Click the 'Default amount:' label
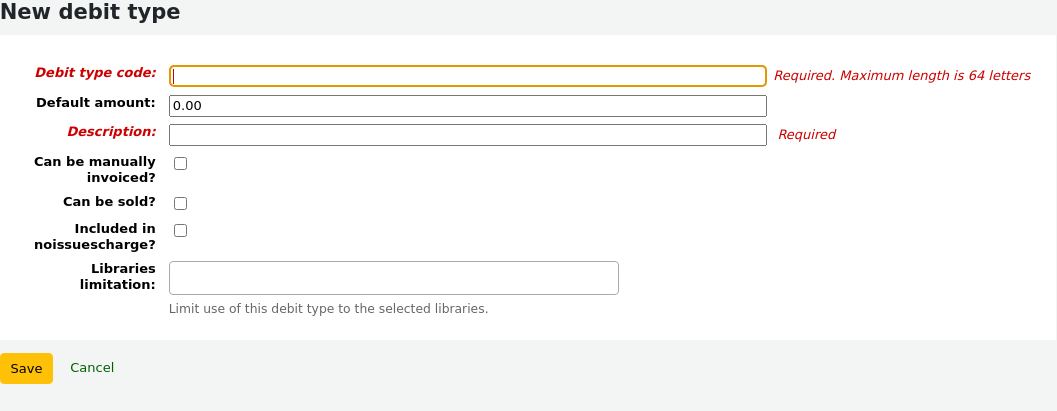Screen dimensions: 1057x411 (96, 103)
